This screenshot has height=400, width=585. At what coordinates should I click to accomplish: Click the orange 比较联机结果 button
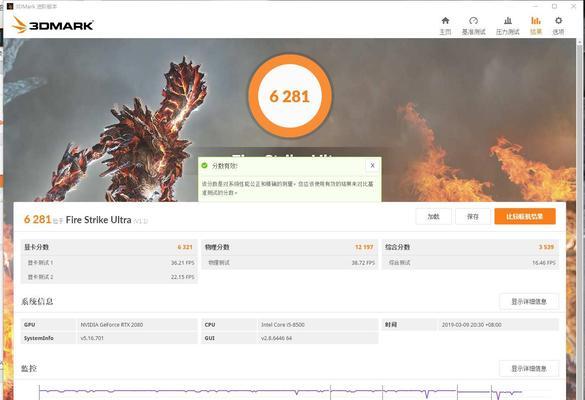coord(525,216)
